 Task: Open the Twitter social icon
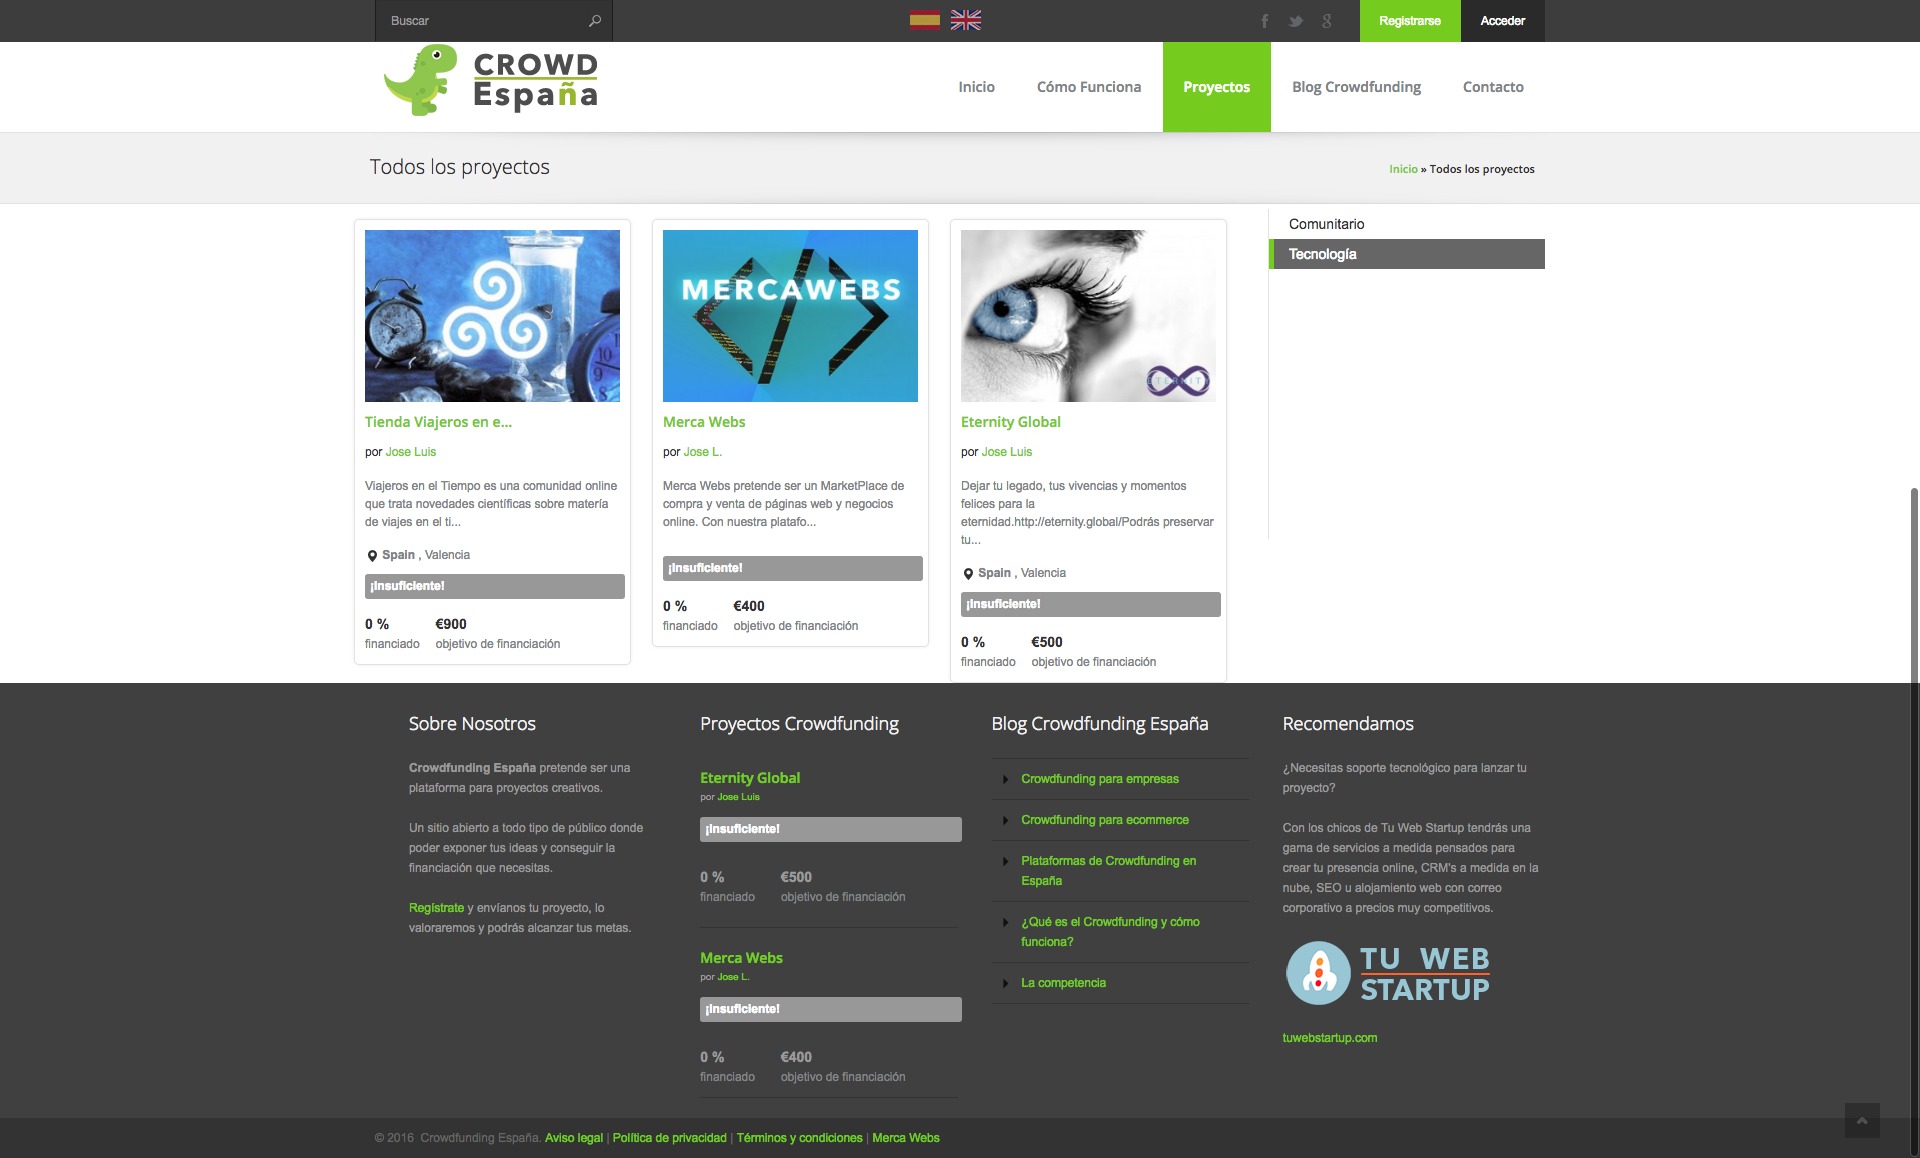[1296, 21]
